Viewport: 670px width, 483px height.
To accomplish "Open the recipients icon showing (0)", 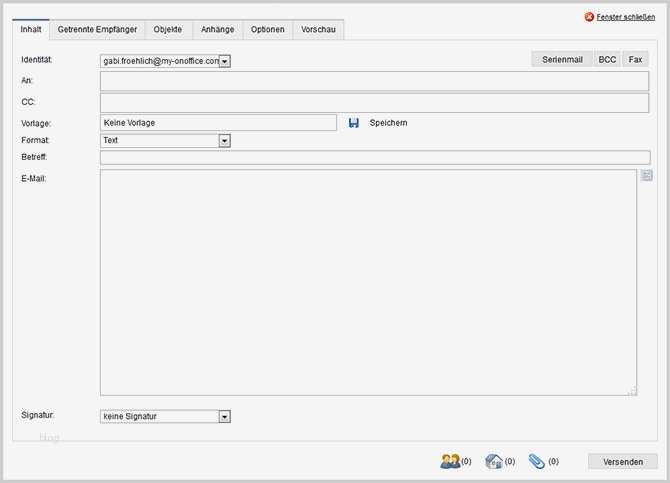I will (450, 461).
